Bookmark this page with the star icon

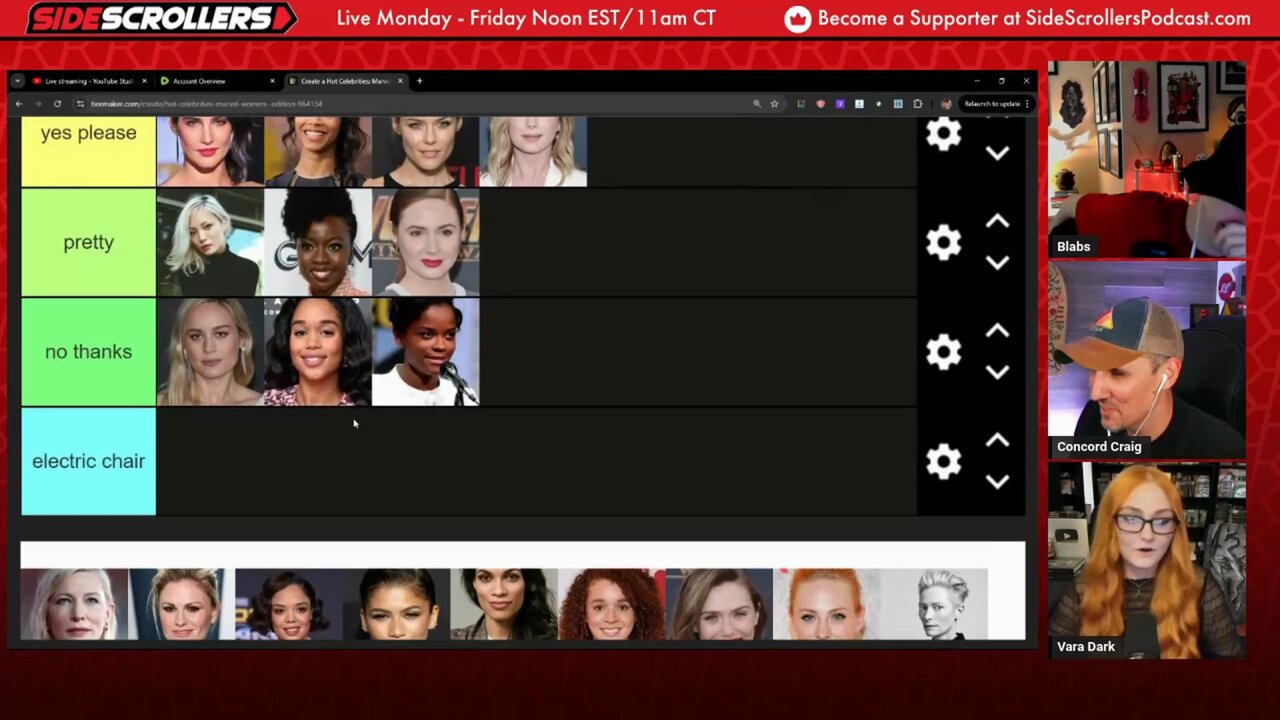pyautogui.click(x=774, y=104)
